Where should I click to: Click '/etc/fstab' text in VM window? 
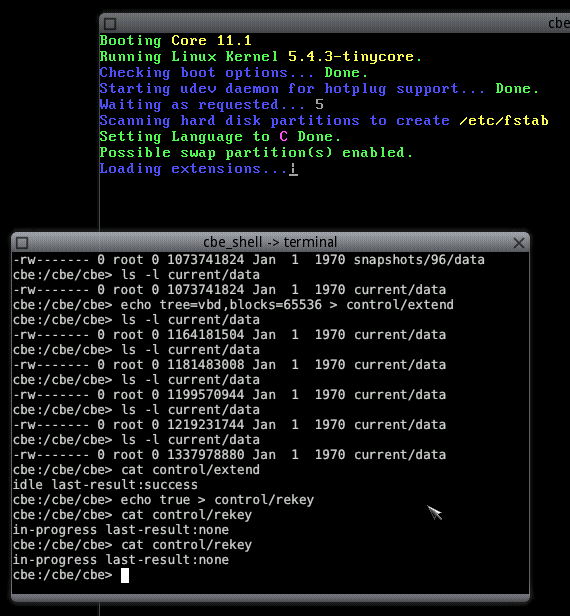click(x=504, y=121)
